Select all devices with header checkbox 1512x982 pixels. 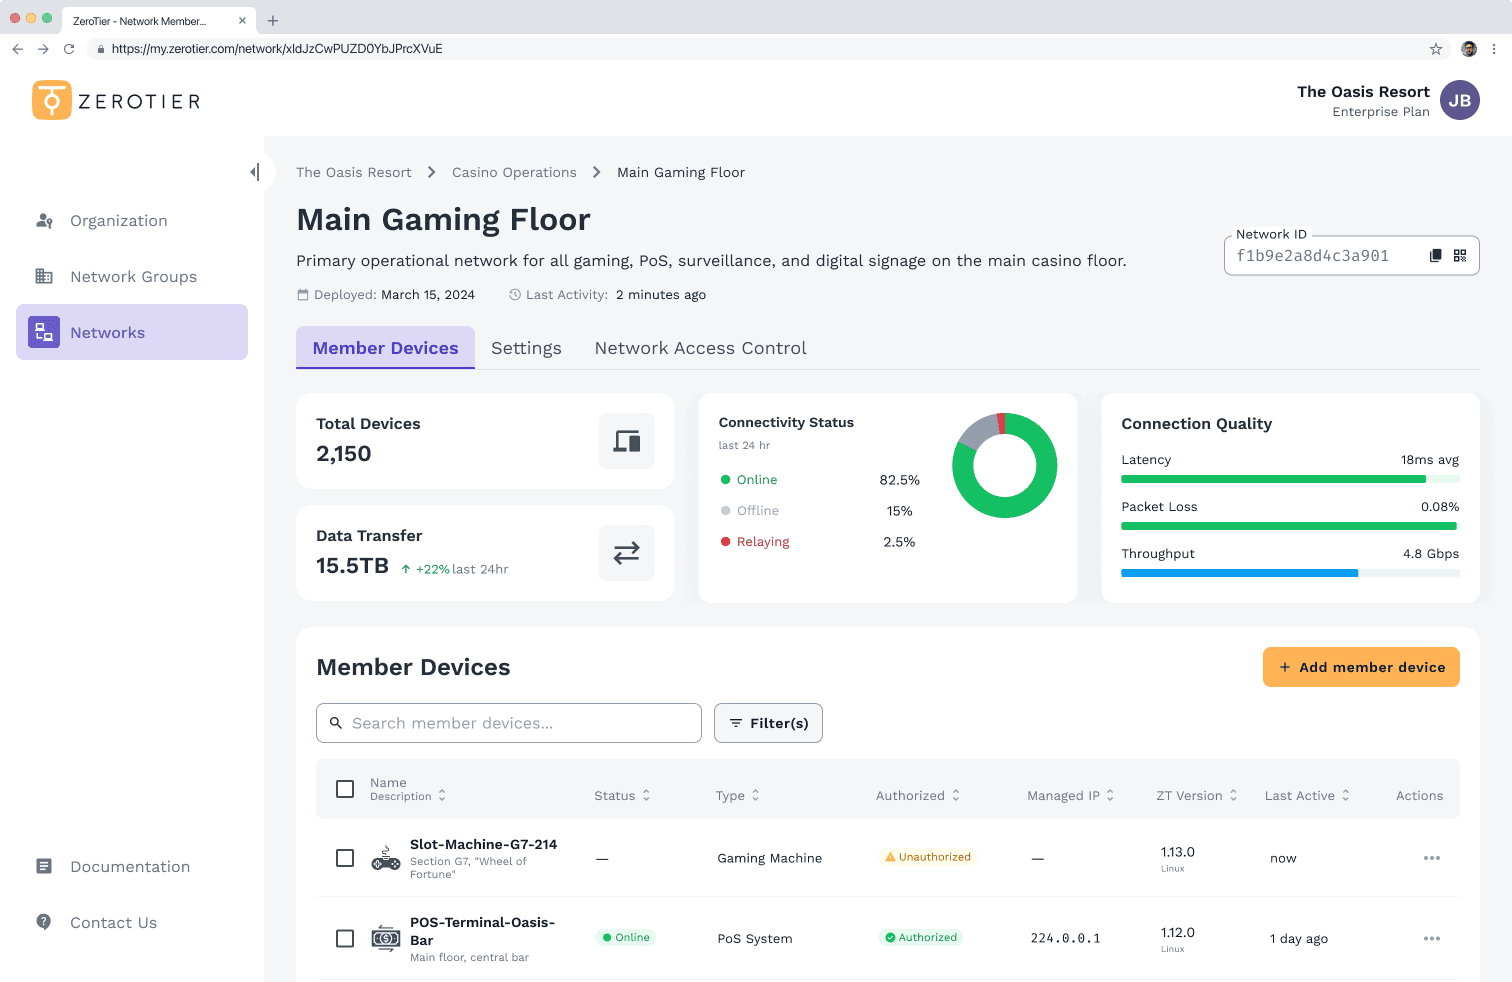pyautogui.click(x=345, y=789)
